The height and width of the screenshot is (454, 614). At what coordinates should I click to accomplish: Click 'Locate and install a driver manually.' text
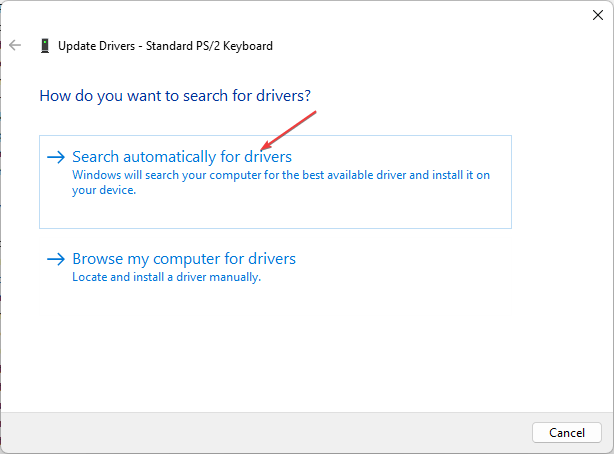click(166, 277)
